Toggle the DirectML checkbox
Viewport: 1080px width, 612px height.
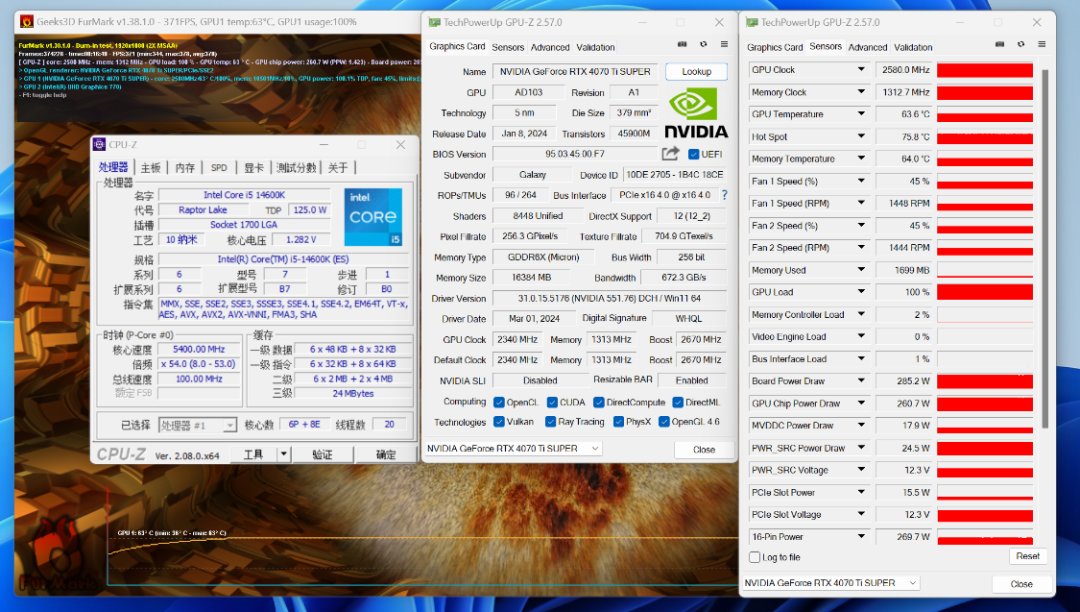coord(678,402)
